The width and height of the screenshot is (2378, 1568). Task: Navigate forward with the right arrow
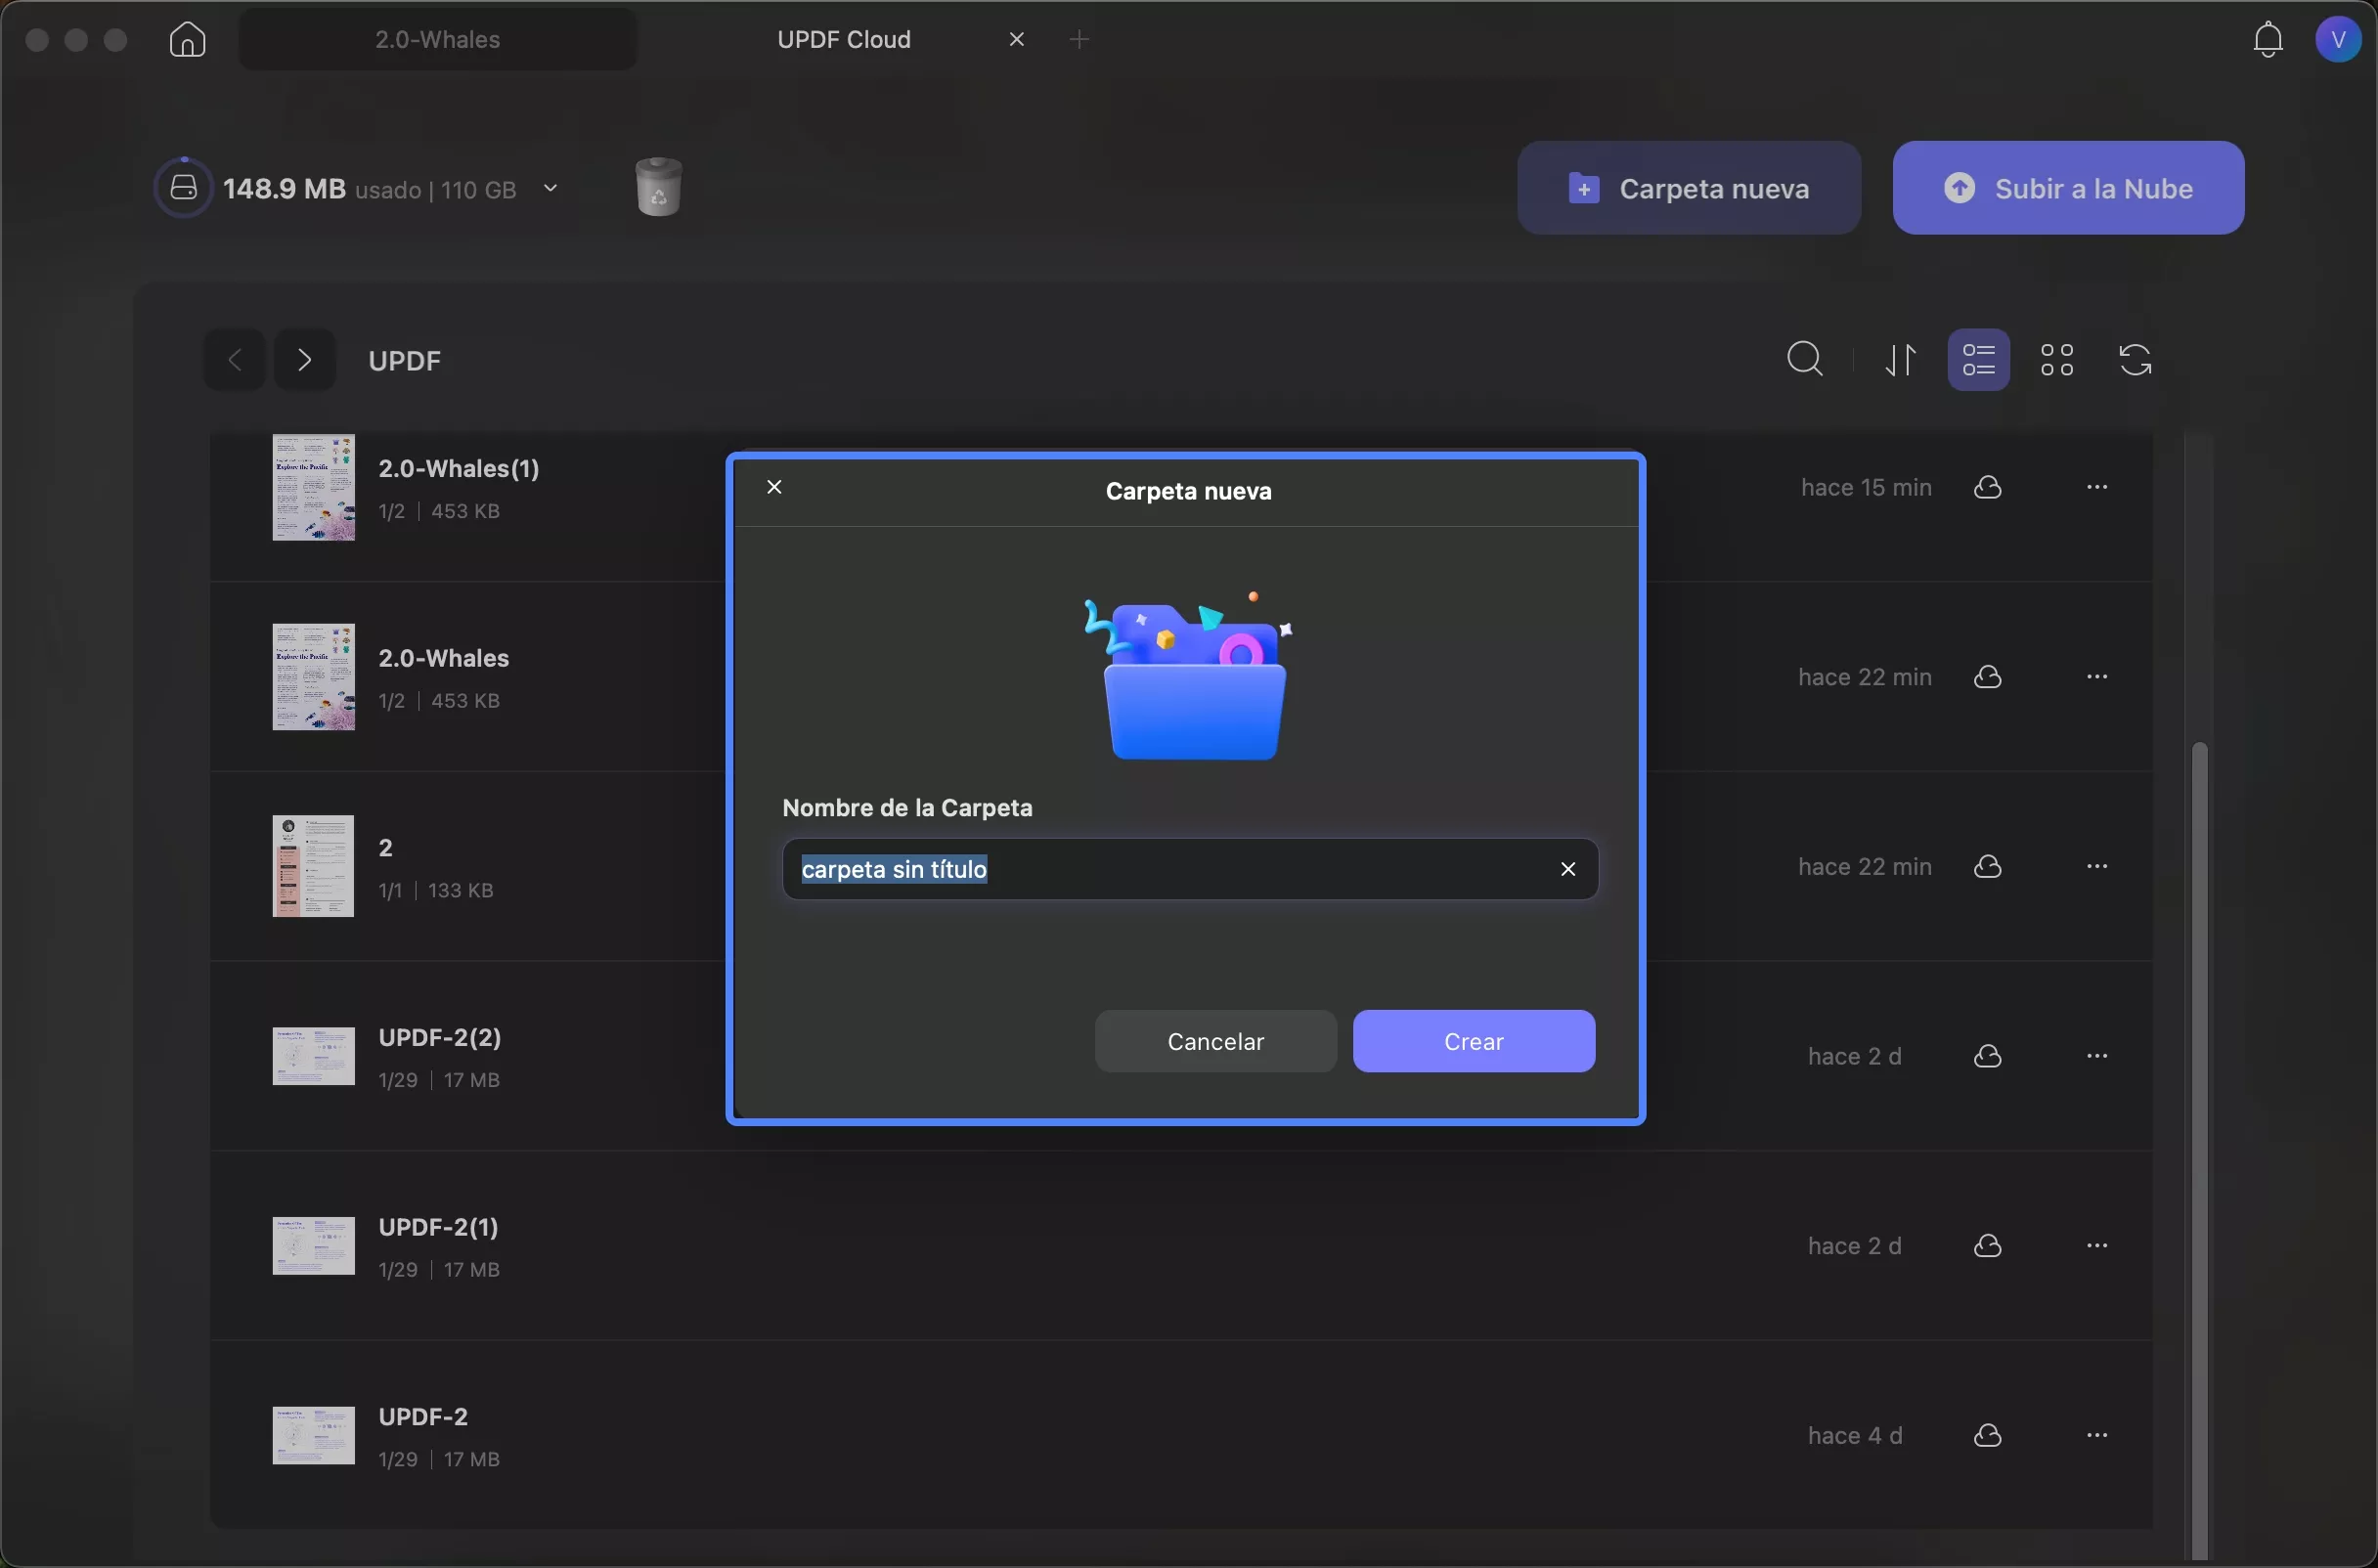point(305,360)
